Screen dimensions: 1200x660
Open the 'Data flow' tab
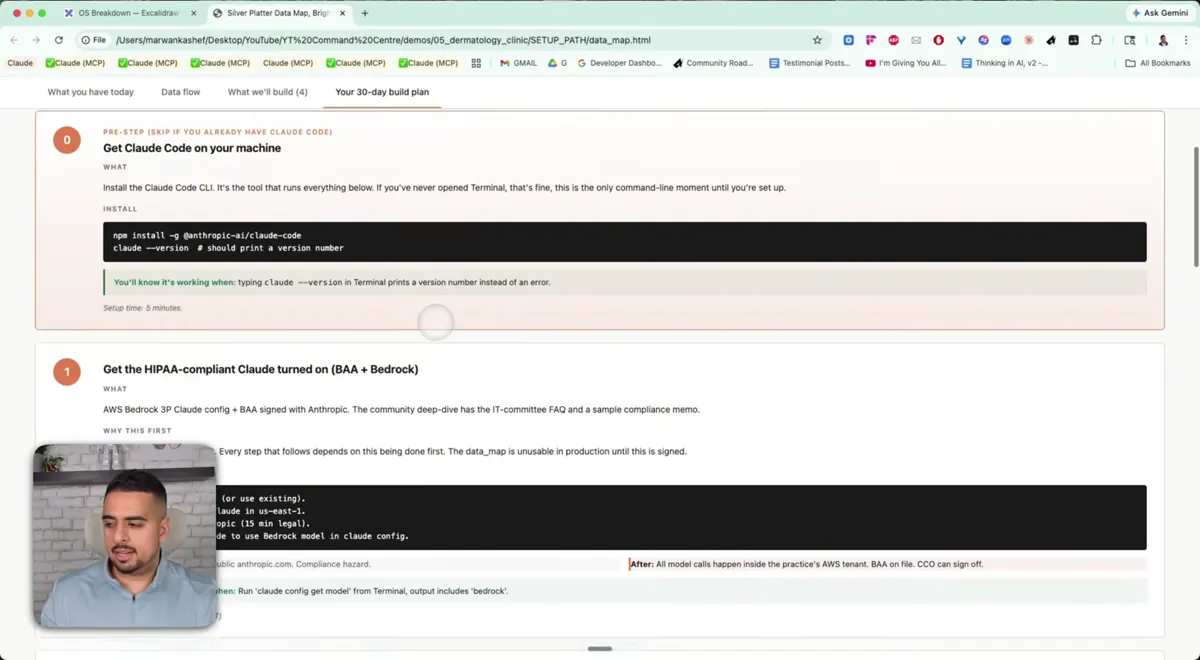pos(181,92)
